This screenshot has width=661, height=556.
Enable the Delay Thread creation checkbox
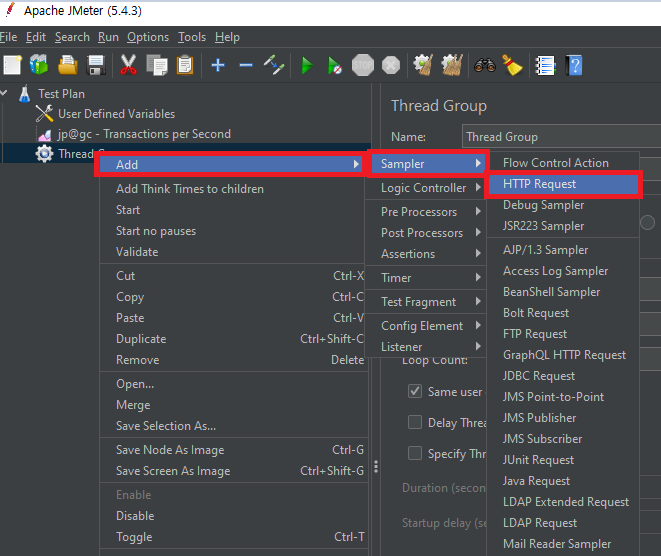tap(415, 422)
